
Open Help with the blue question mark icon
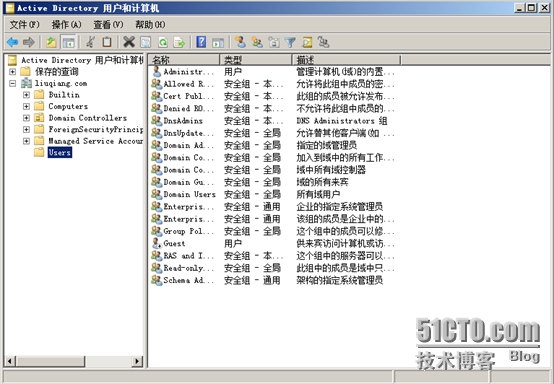pyautogui.click(x=201, y=42)
